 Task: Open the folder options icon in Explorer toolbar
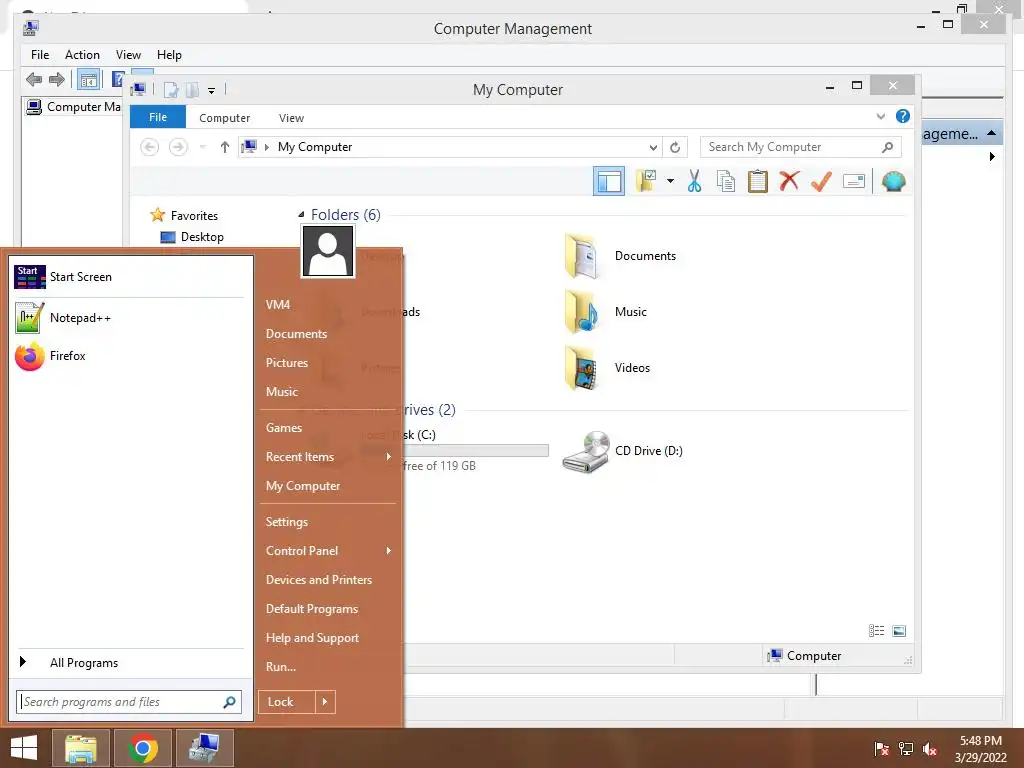coord(646,181)
